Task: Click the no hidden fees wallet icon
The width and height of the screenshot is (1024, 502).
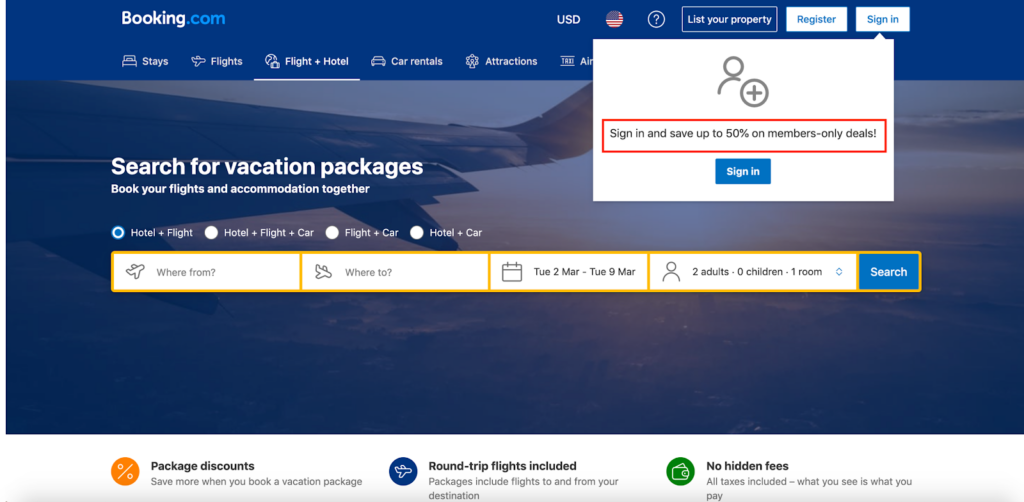Action: pyautogui.click(x=680, y=471)
